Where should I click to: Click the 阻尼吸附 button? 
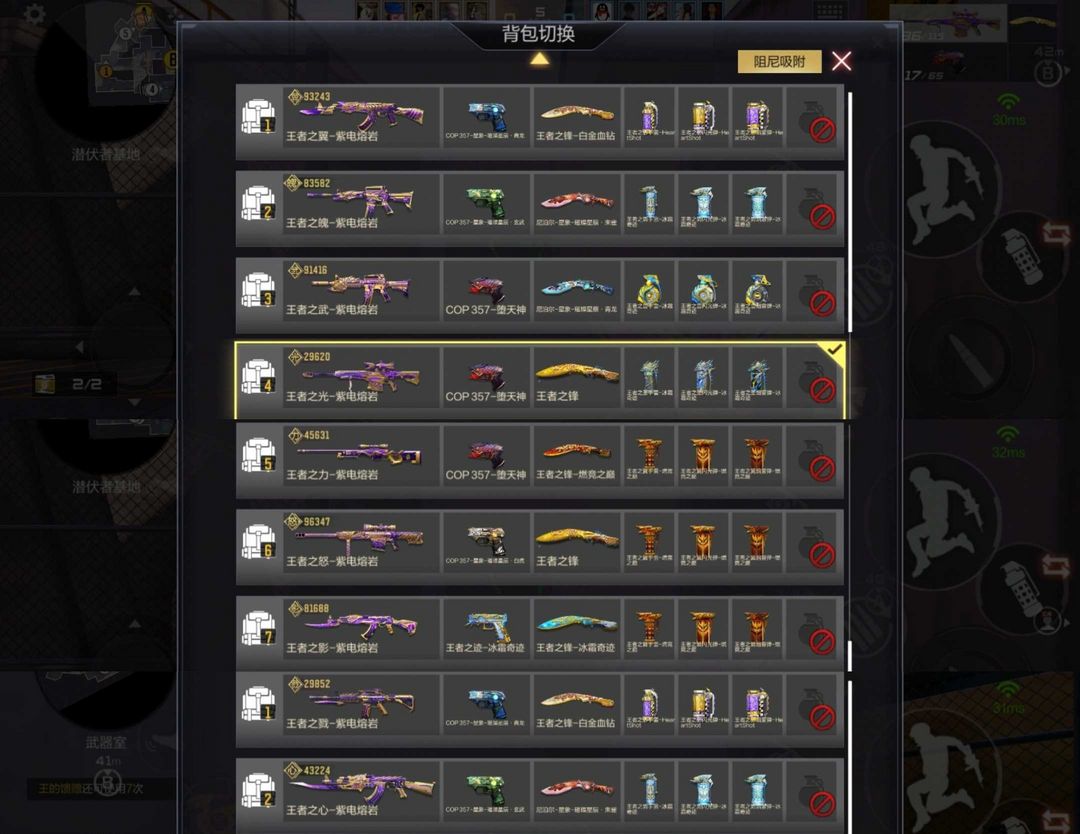click(780, 61)
